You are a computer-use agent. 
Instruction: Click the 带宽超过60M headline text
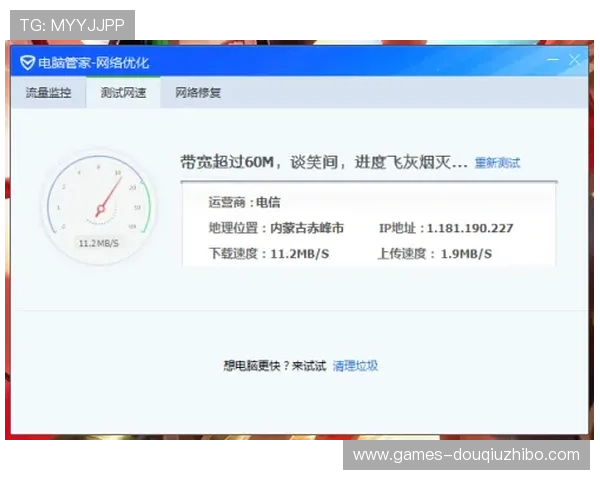(324, 162)
